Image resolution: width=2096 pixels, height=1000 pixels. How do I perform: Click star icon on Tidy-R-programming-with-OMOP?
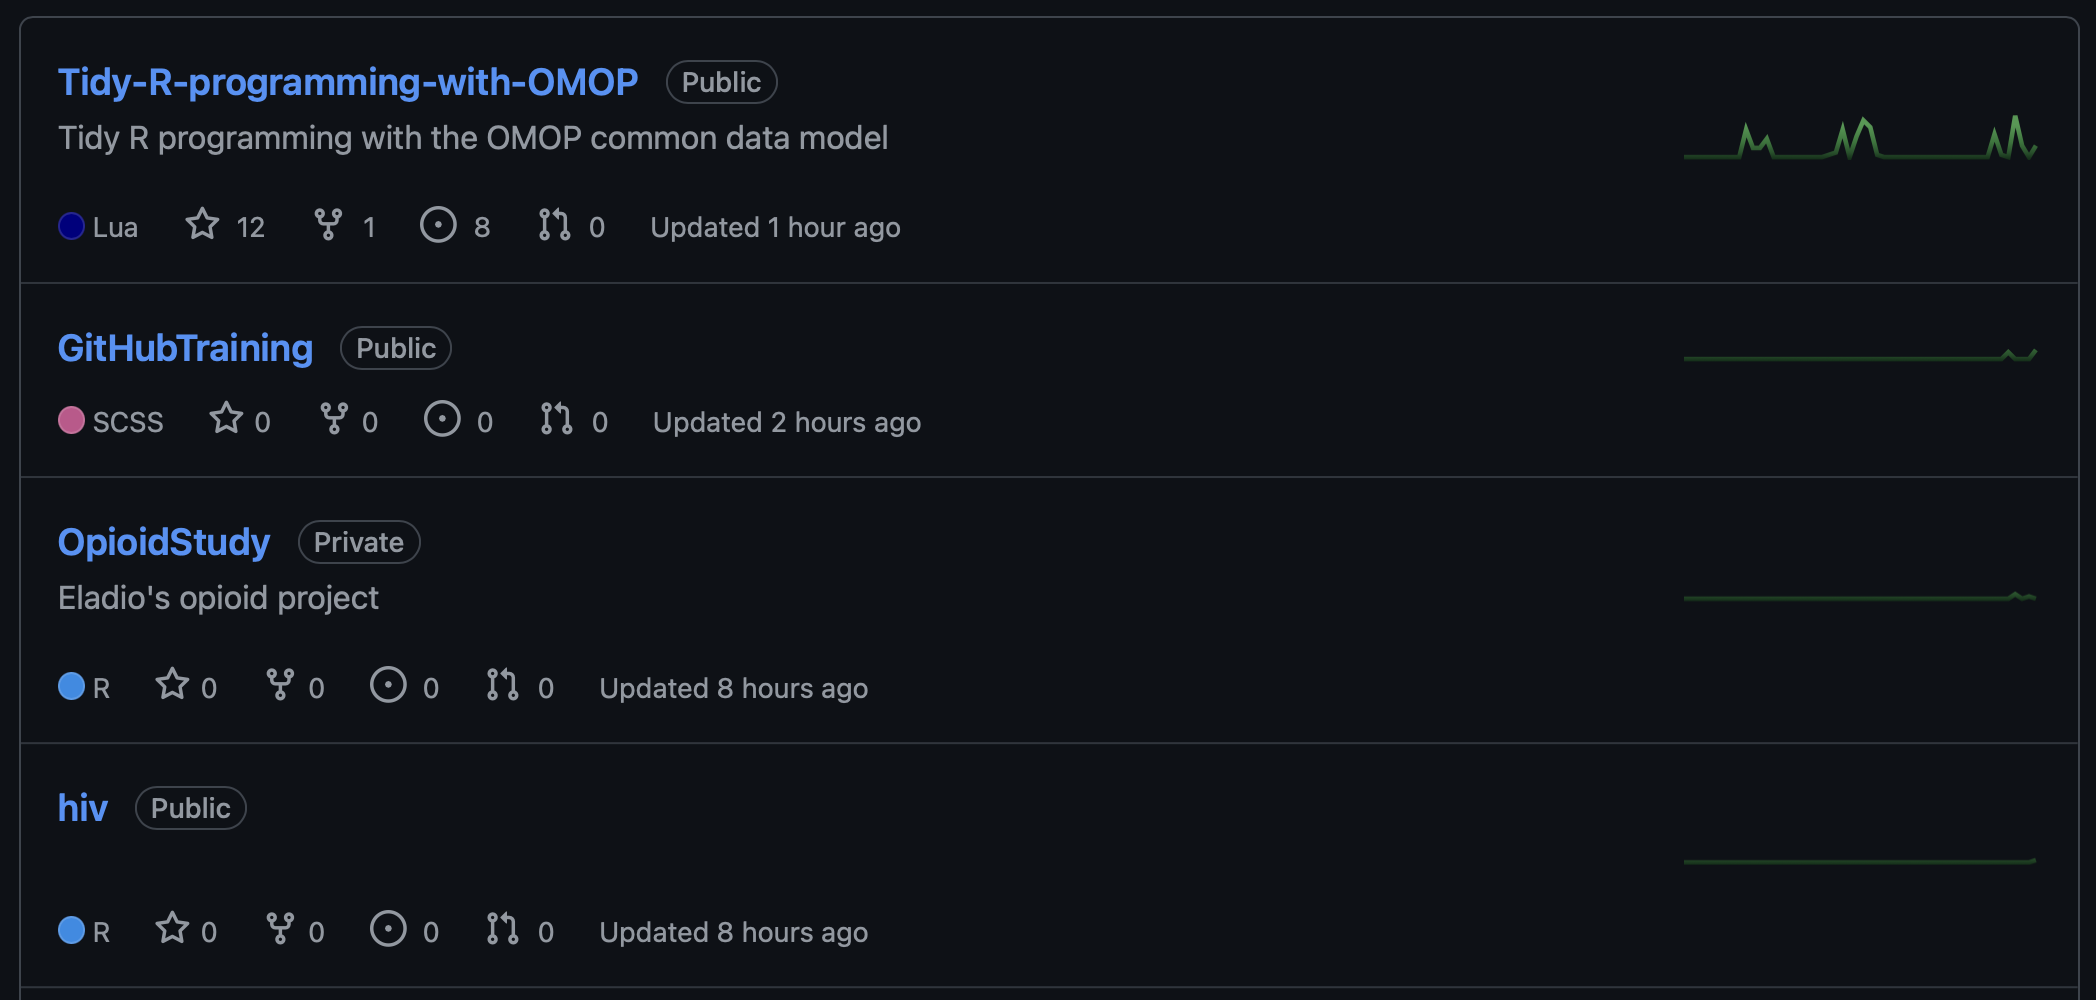click(202, 225)
